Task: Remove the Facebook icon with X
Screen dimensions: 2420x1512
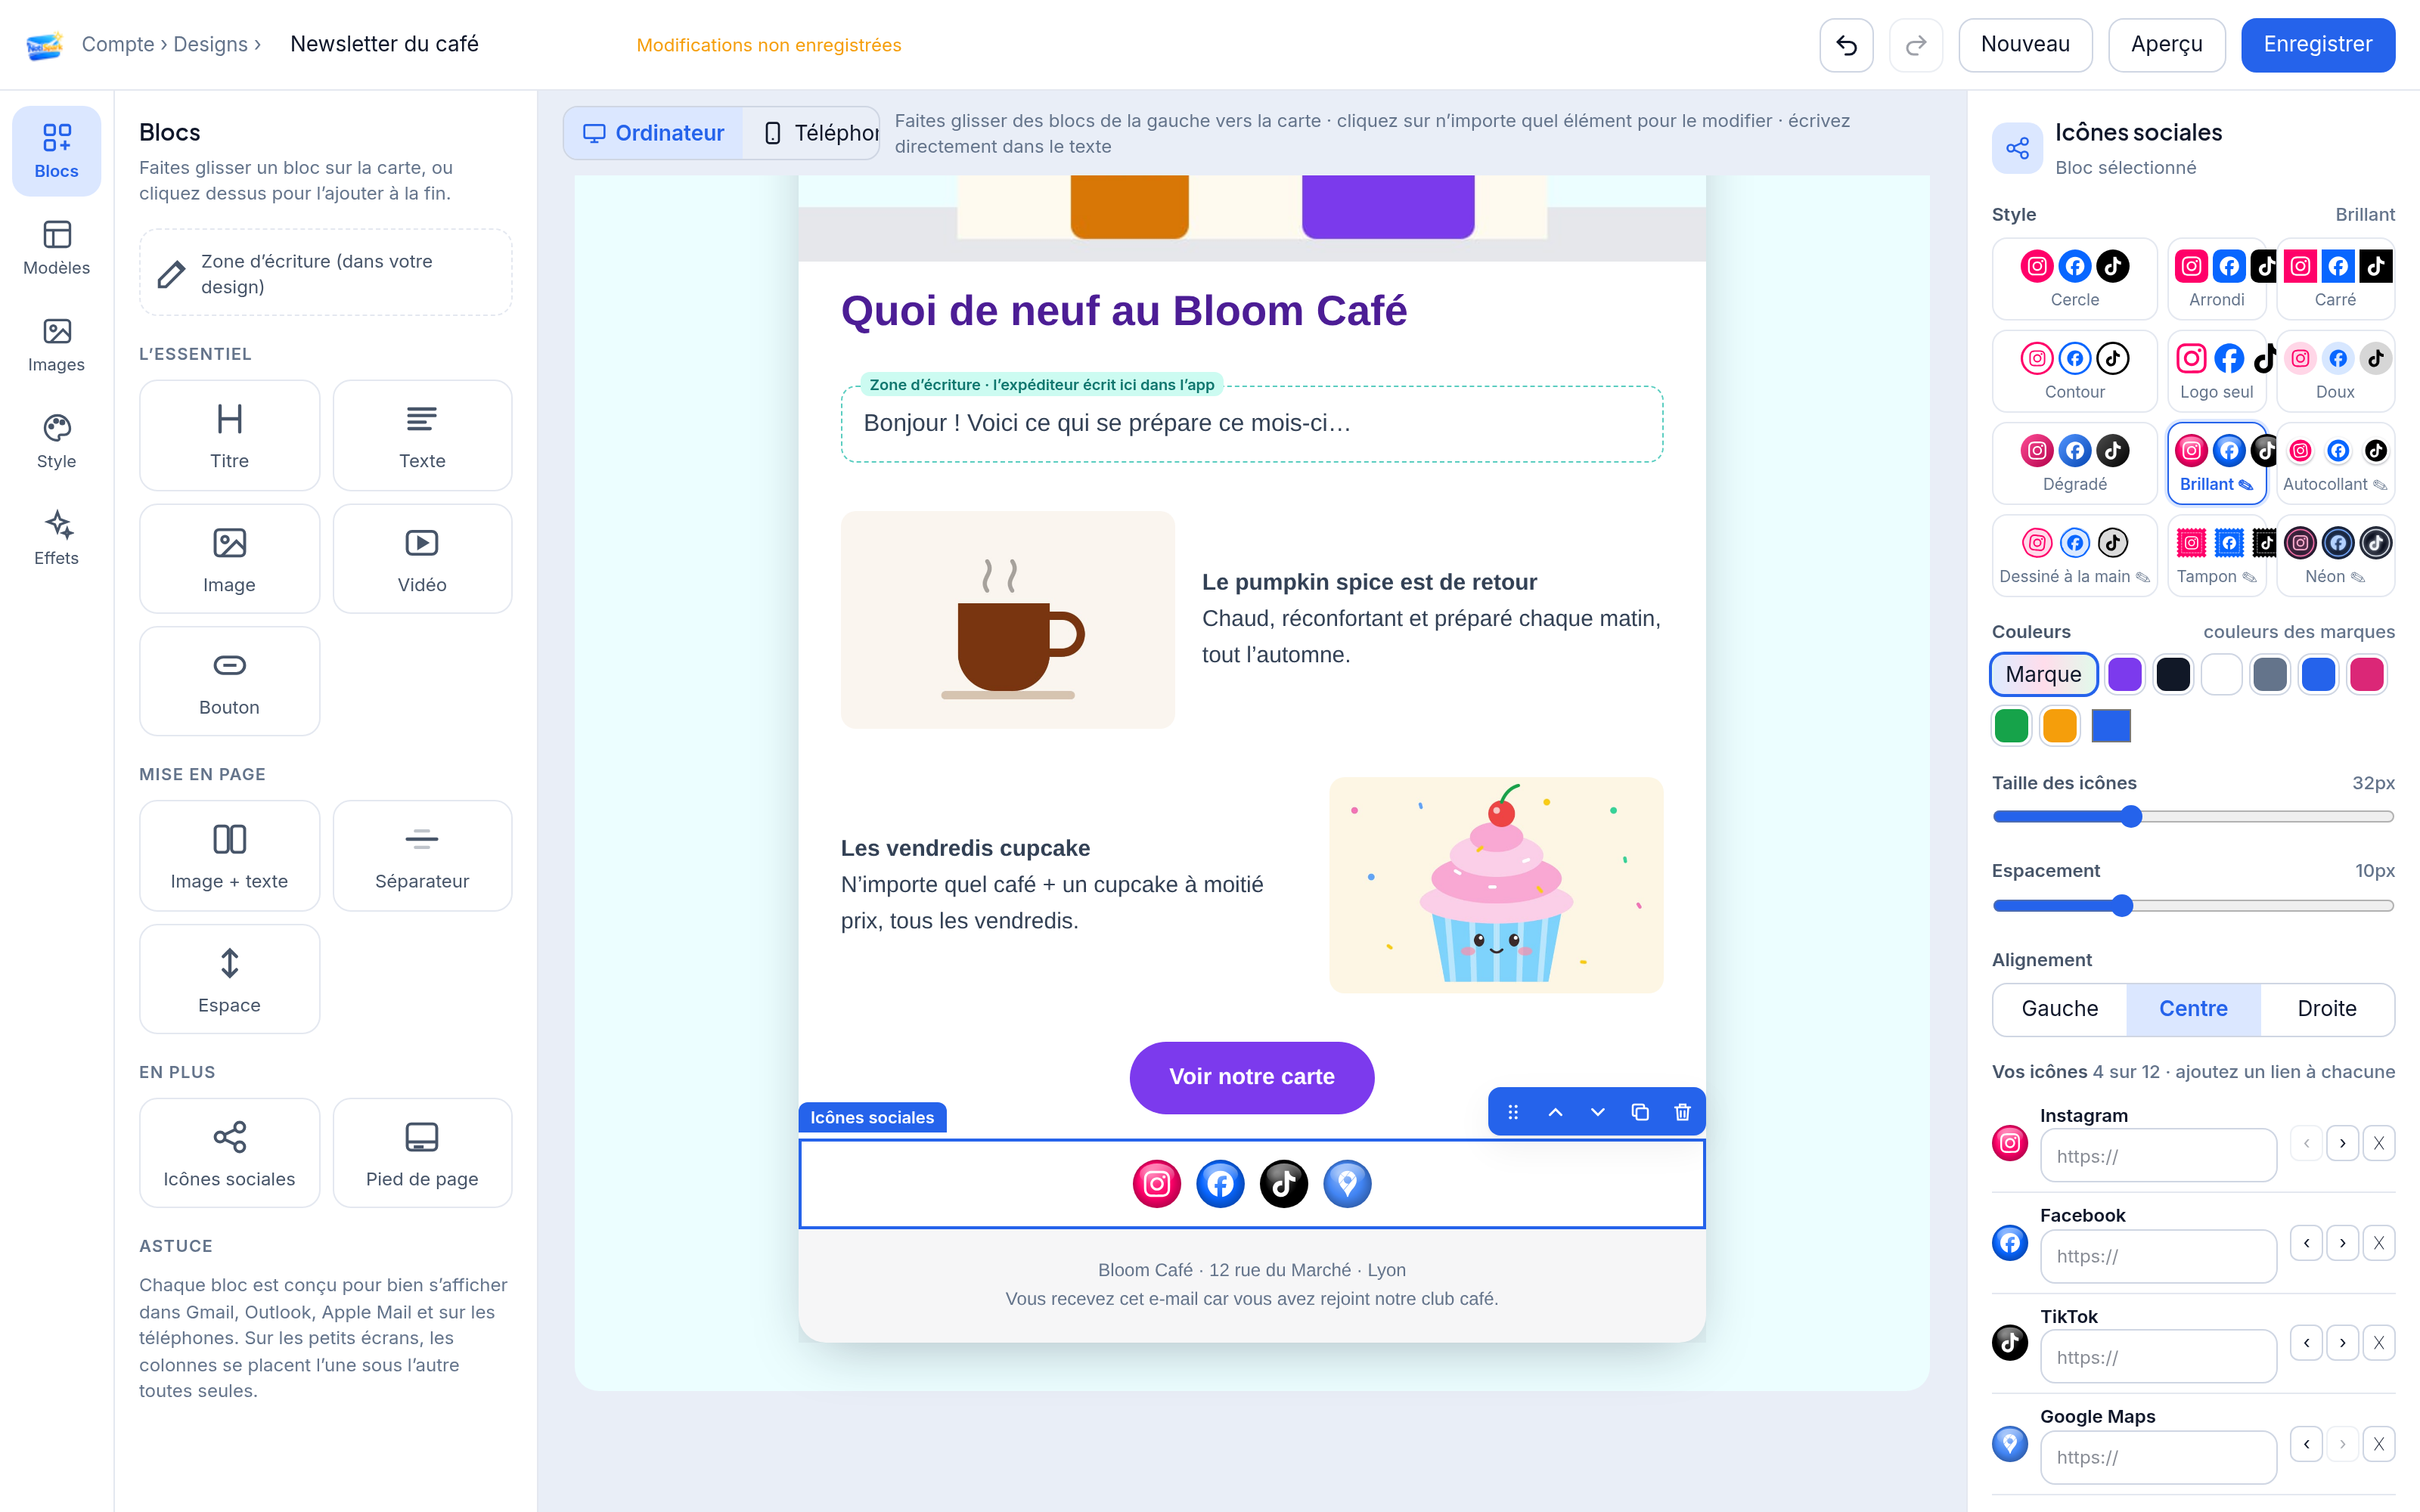Action: (2379, 1243)
